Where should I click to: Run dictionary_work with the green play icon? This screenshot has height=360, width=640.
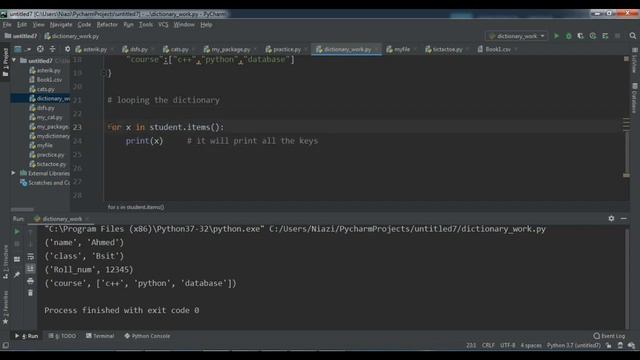coord(556,36)
